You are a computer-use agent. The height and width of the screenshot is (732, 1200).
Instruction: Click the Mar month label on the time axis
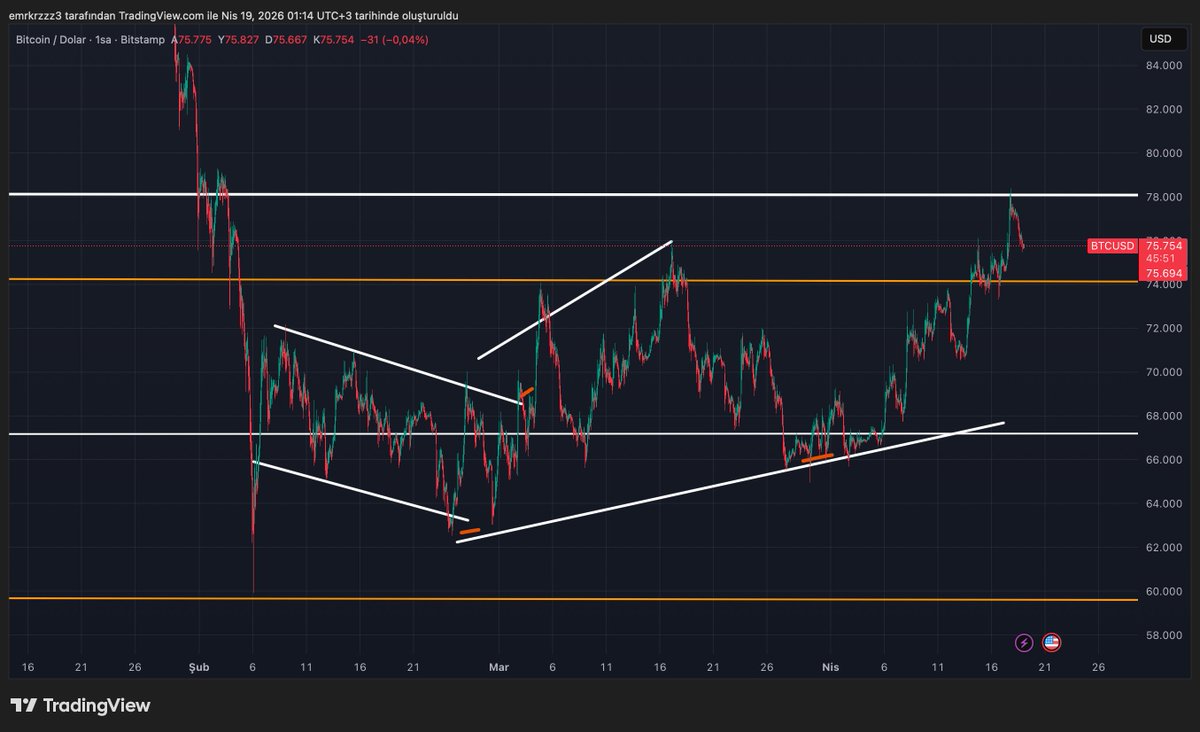498,667
